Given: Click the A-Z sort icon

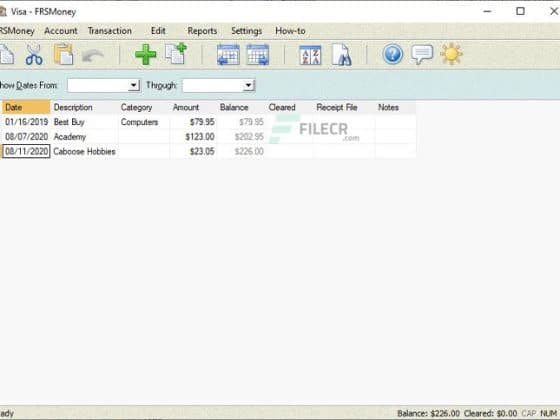Looking at the screenshot, I should (310, 55).
